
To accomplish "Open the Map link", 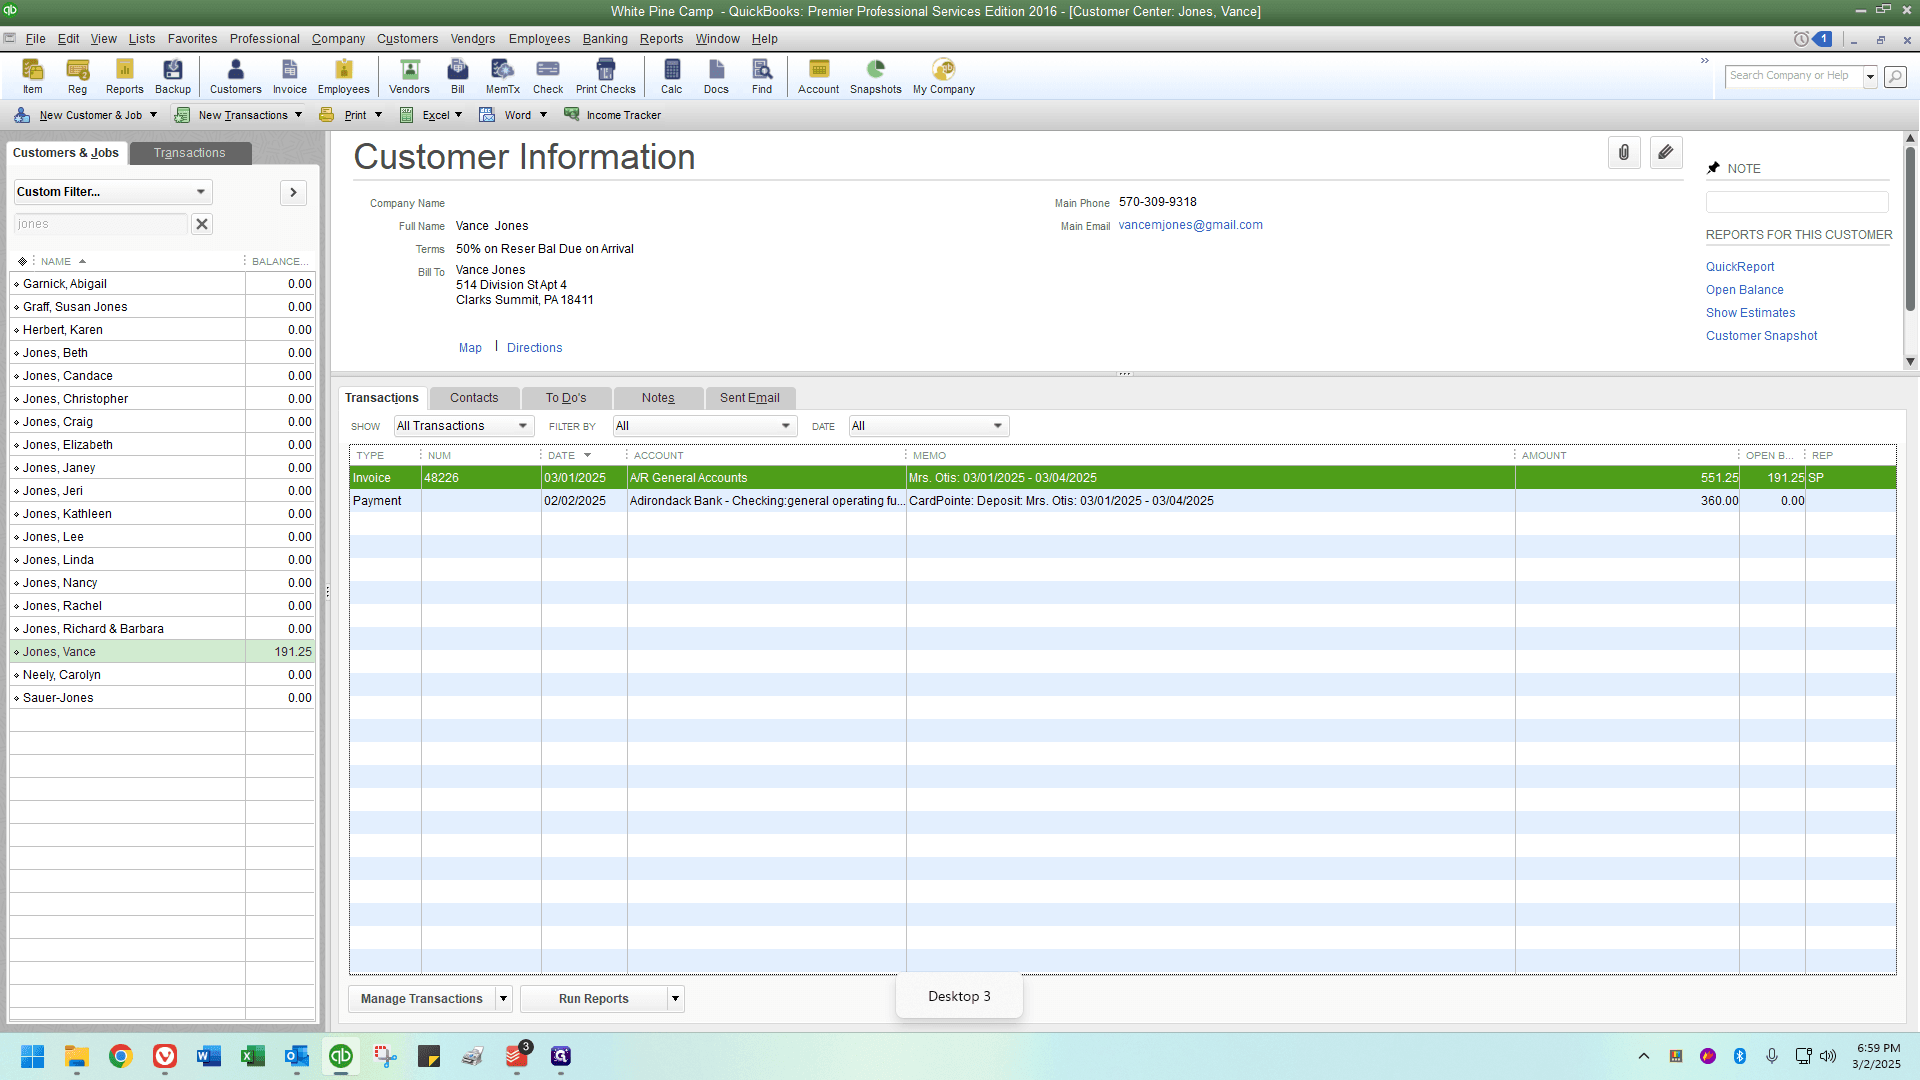I will coord(470,348).
